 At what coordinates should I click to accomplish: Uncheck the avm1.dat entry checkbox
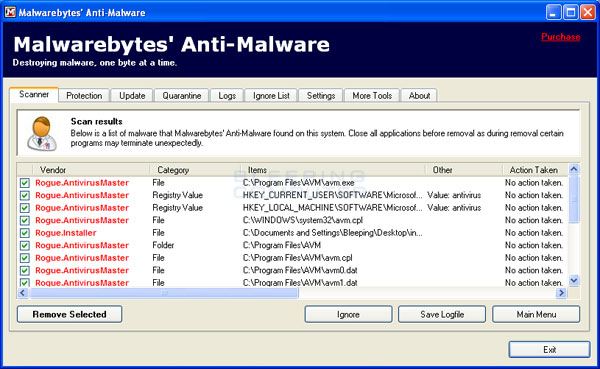click(25, 282)
